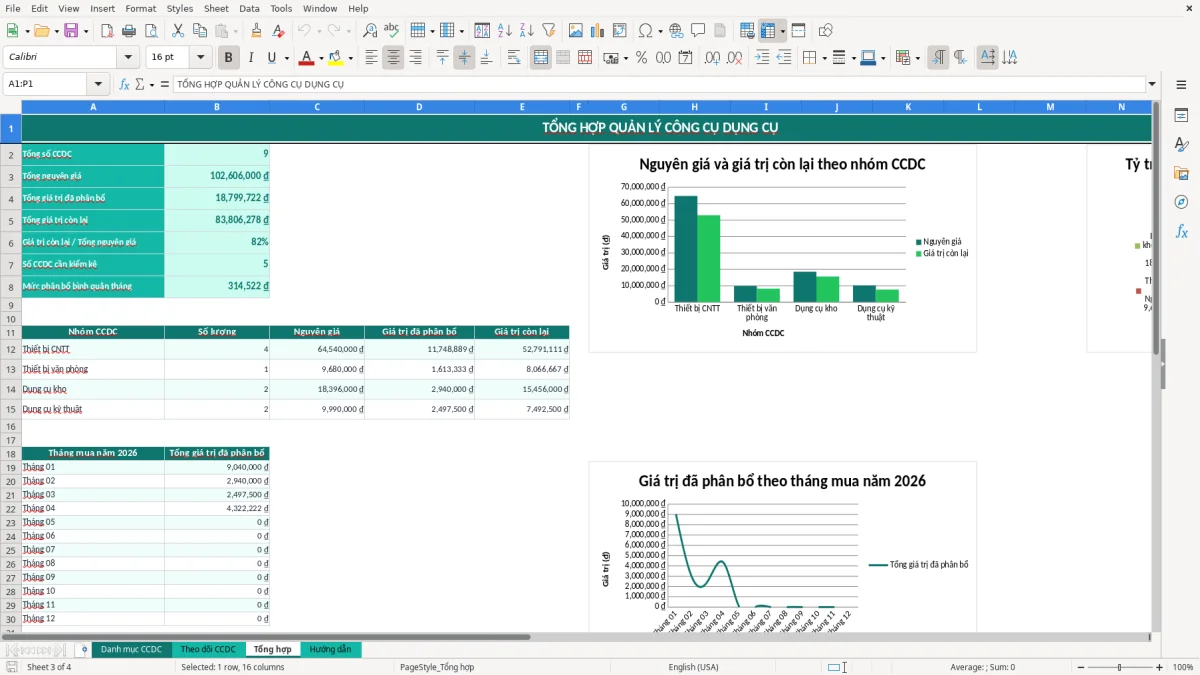Open the Borders dropdown arrow
This screenshot has width=1200, height=675.
click(824, 58)
